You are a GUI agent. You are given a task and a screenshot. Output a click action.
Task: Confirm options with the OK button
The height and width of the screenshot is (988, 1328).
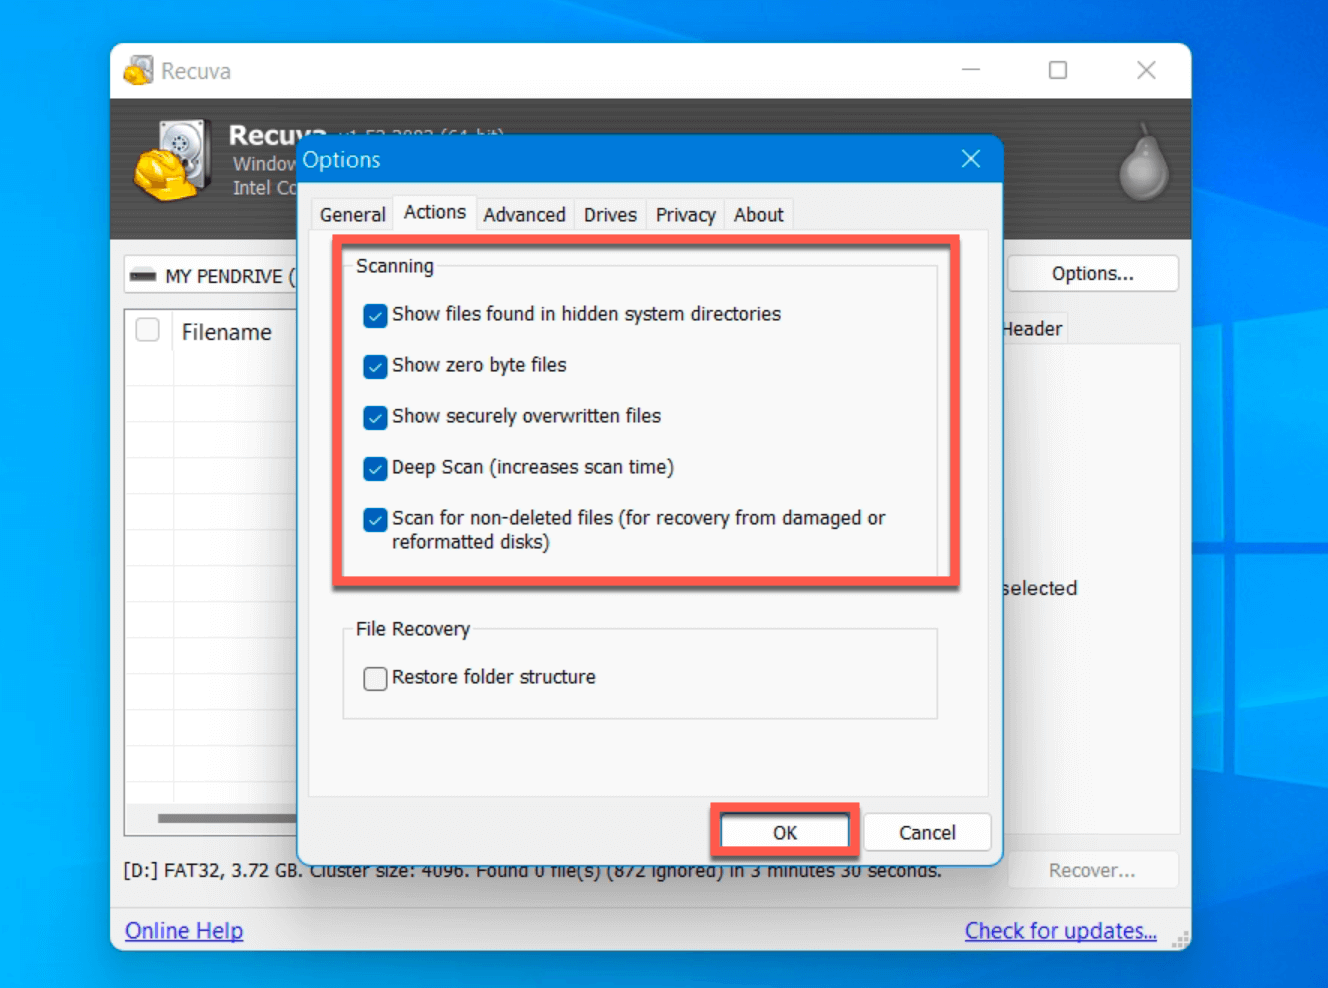[785, 832]
